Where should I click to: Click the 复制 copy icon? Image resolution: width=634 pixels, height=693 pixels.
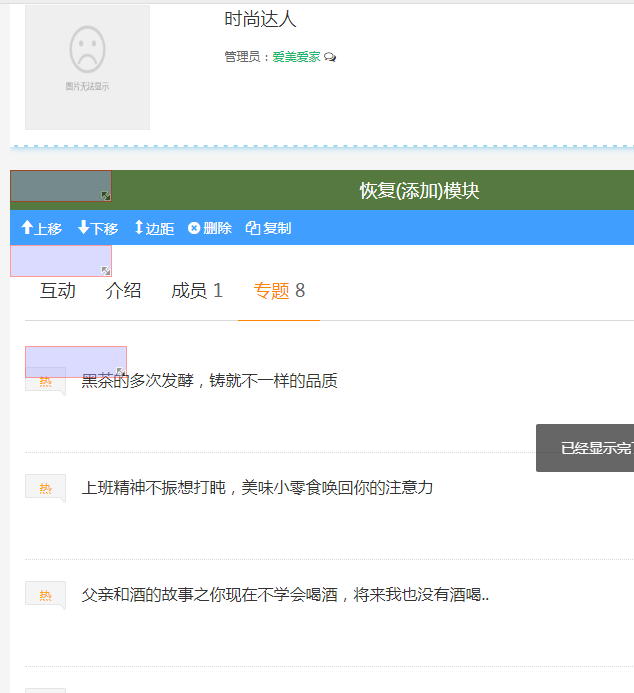[x=253, y=228]
